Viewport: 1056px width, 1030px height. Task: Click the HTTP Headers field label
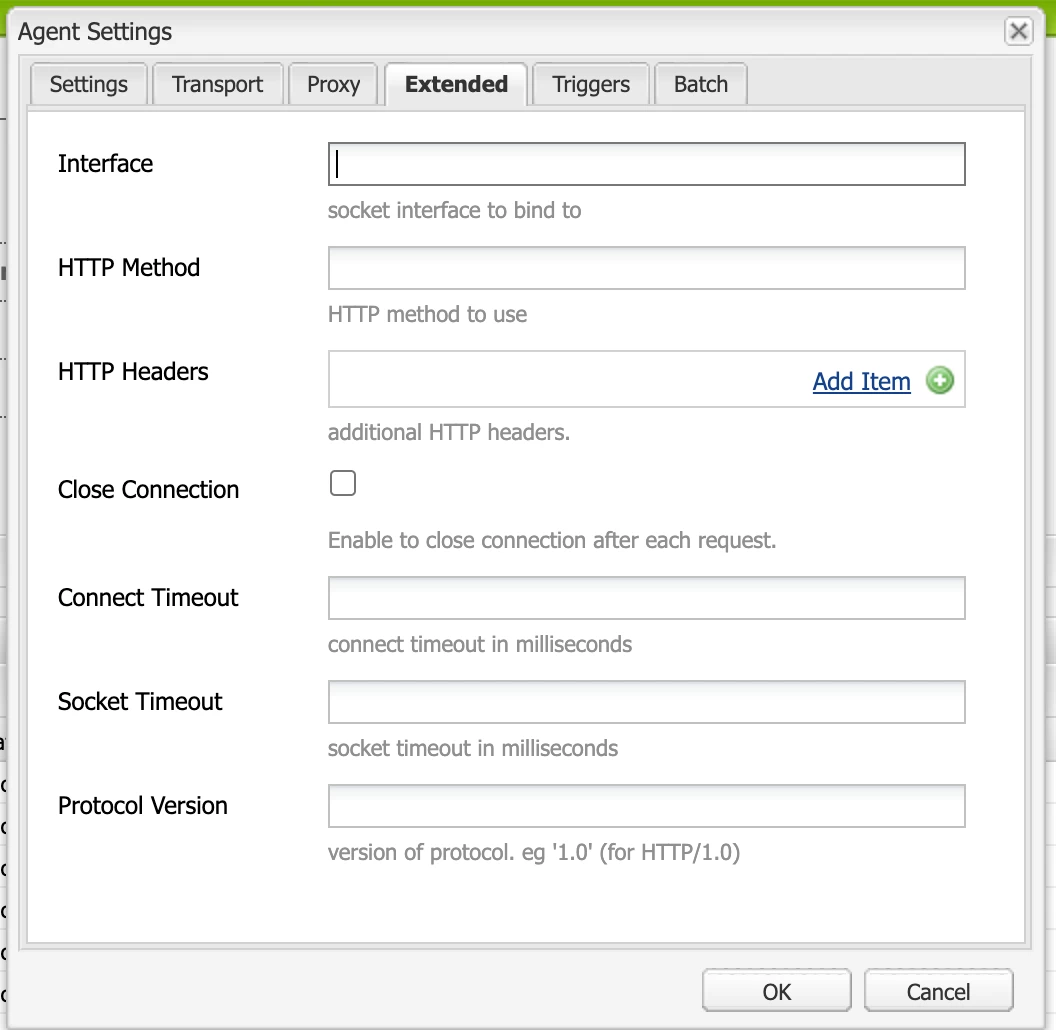pos(133,372)
